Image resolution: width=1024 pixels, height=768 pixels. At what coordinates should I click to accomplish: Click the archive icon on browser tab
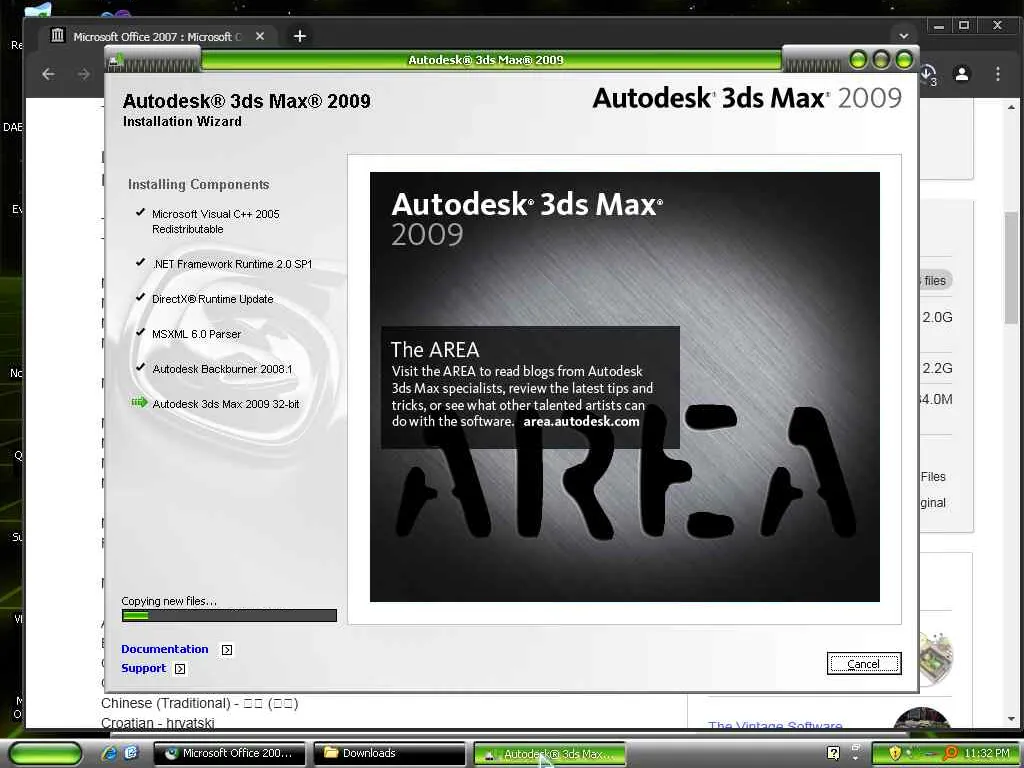[x=57, y=35]
